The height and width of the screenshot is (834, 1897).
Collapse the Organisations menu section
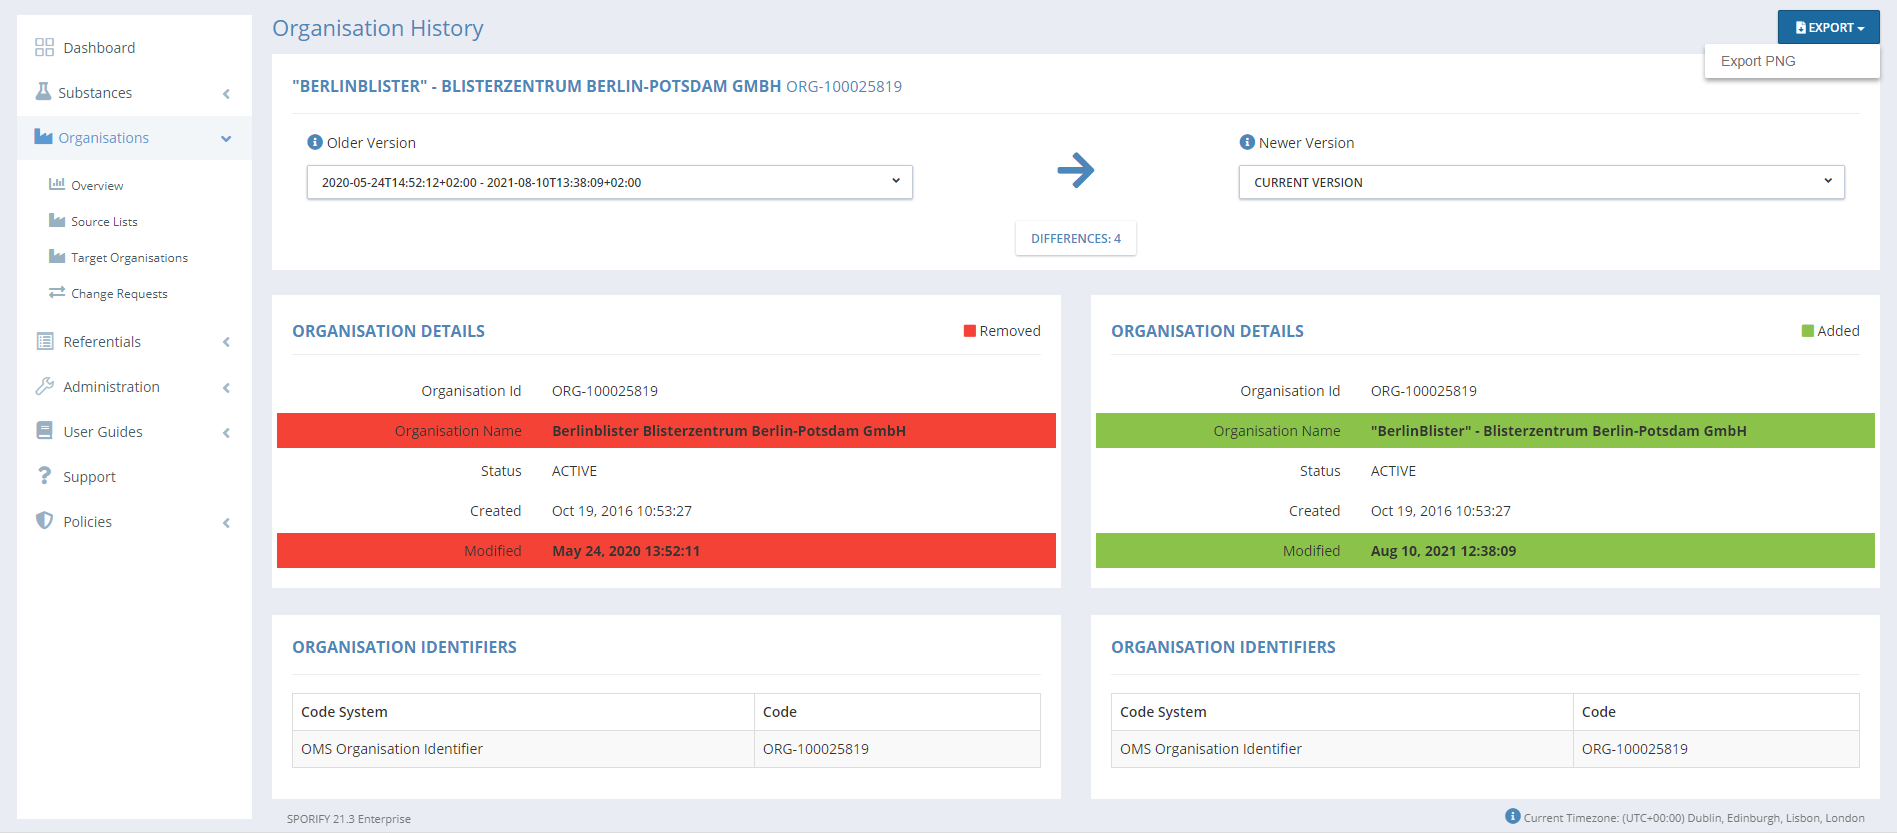tap(226, 138)
